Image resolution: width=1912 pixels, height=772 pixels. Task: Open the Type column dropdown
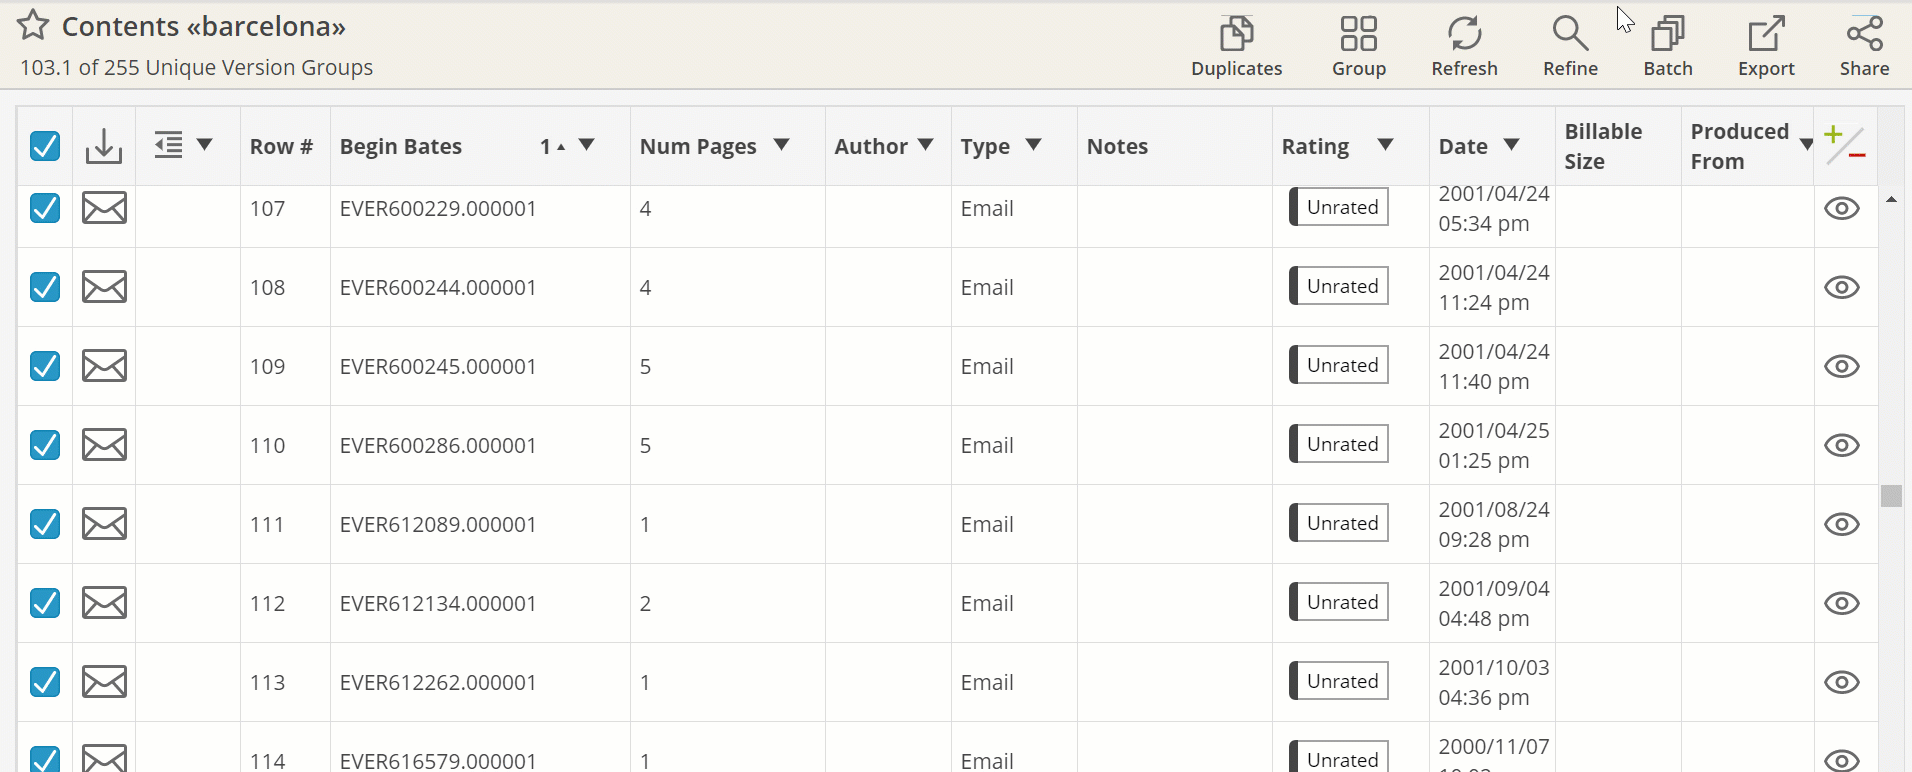pos(1034,145)
